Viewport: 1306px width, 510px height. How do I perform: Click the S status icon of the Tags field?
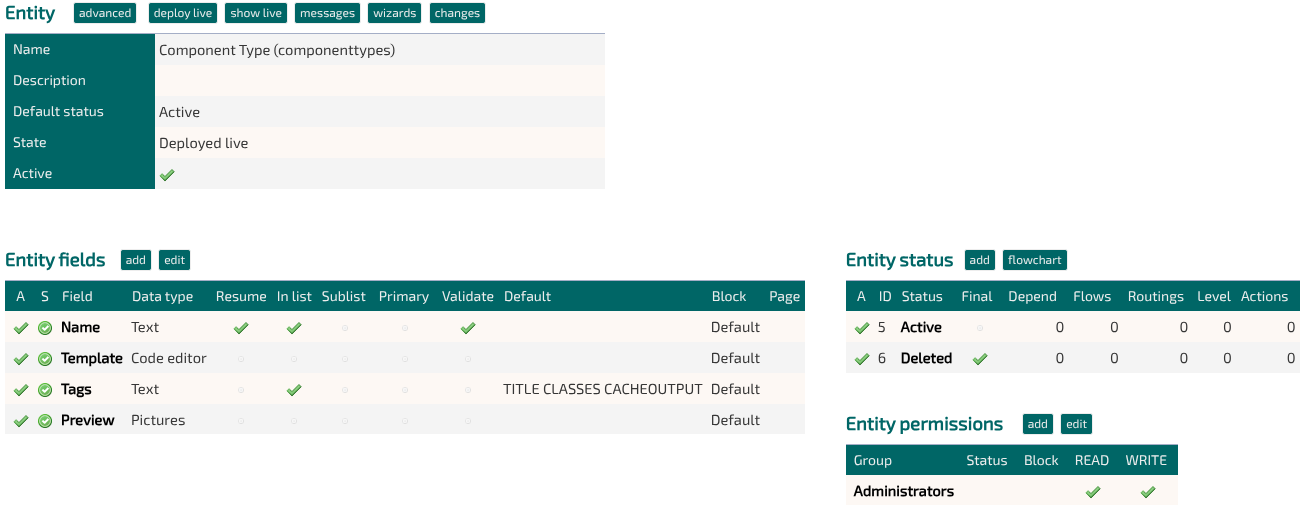click(45, 390)
